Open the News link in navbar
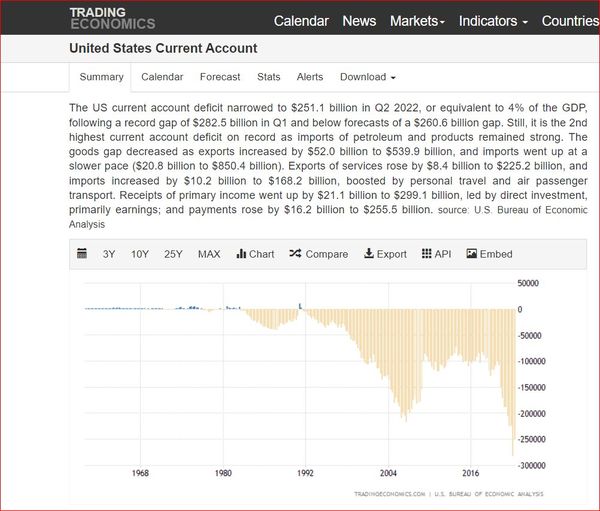The height and width of the screenshot is (511, 600). click(359, 21)
